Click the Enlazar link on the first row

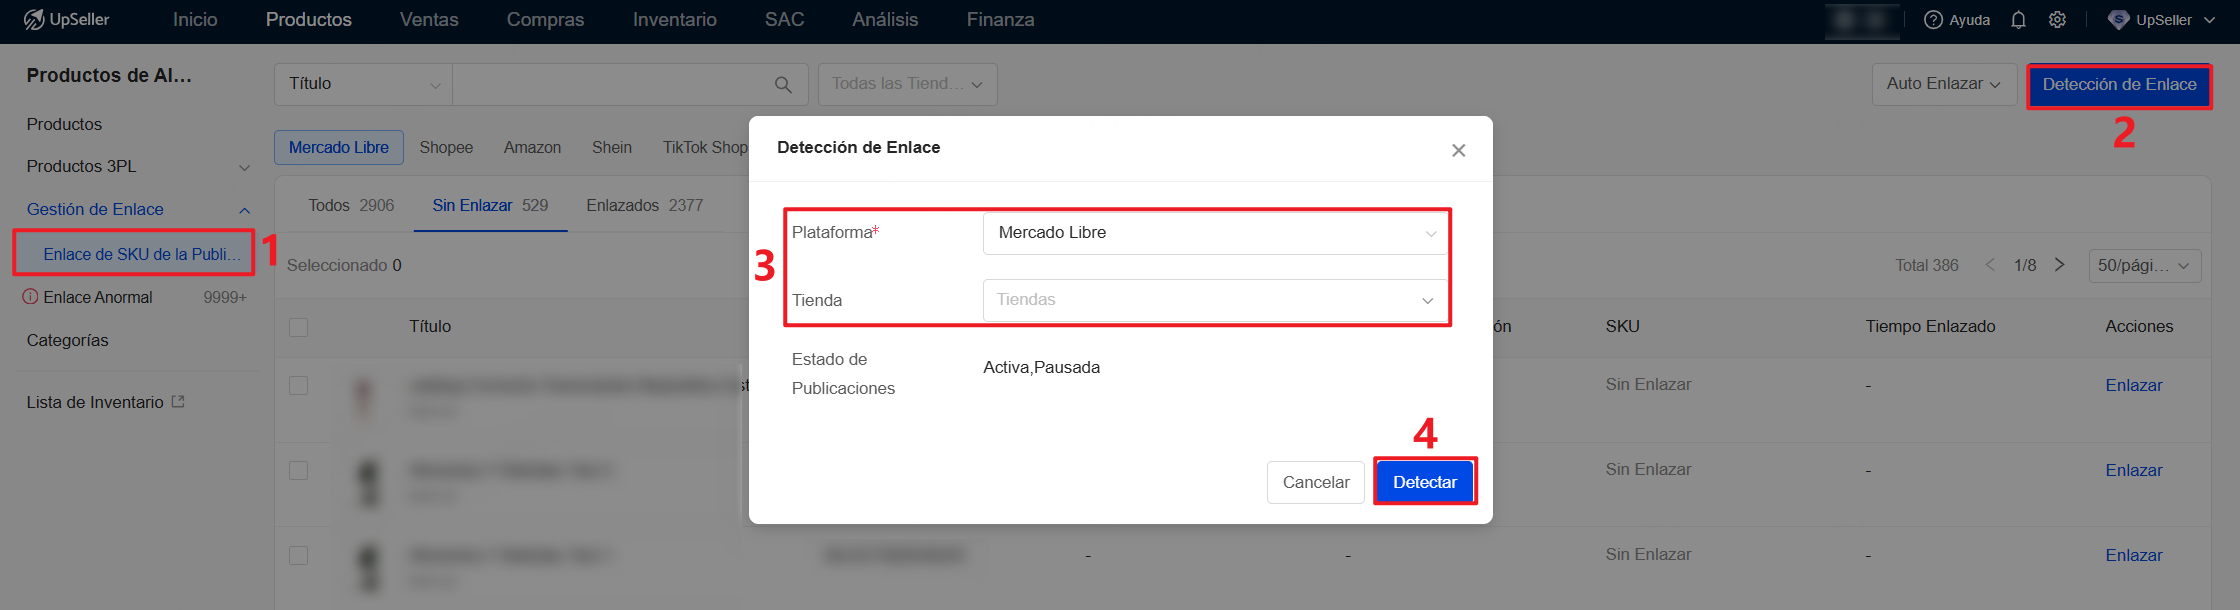point(2134,385)
